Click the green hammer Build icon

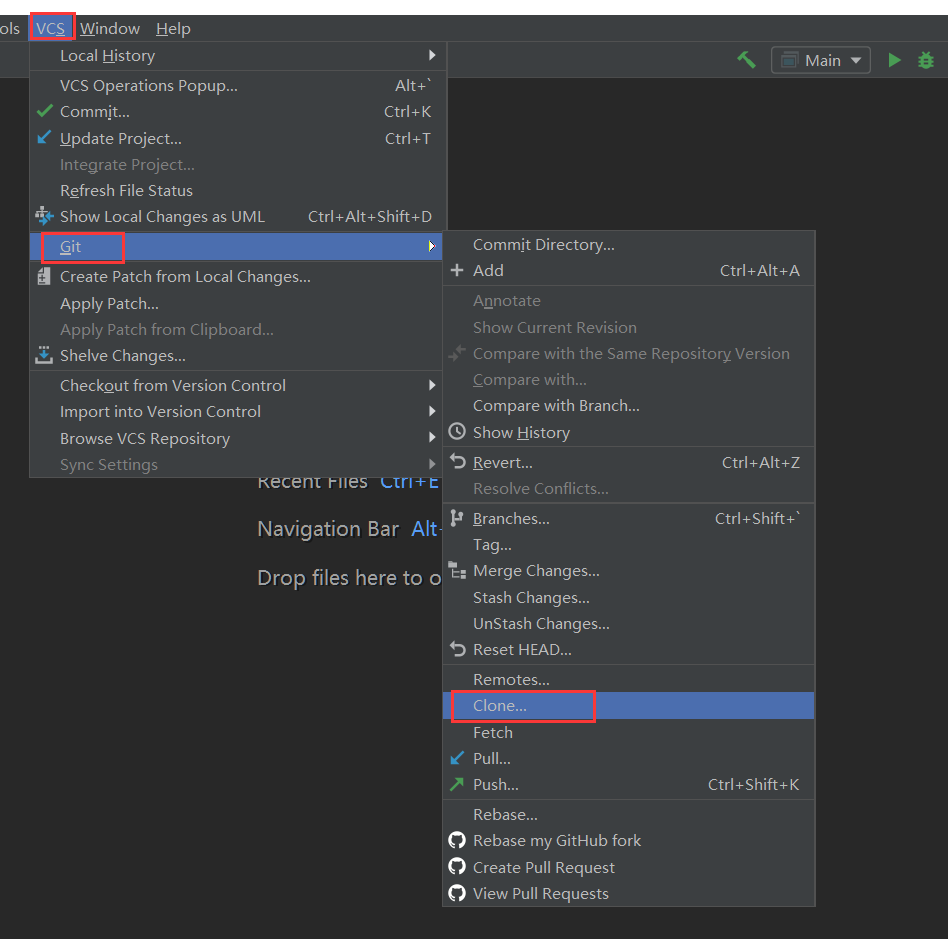(x=746, y=60)
